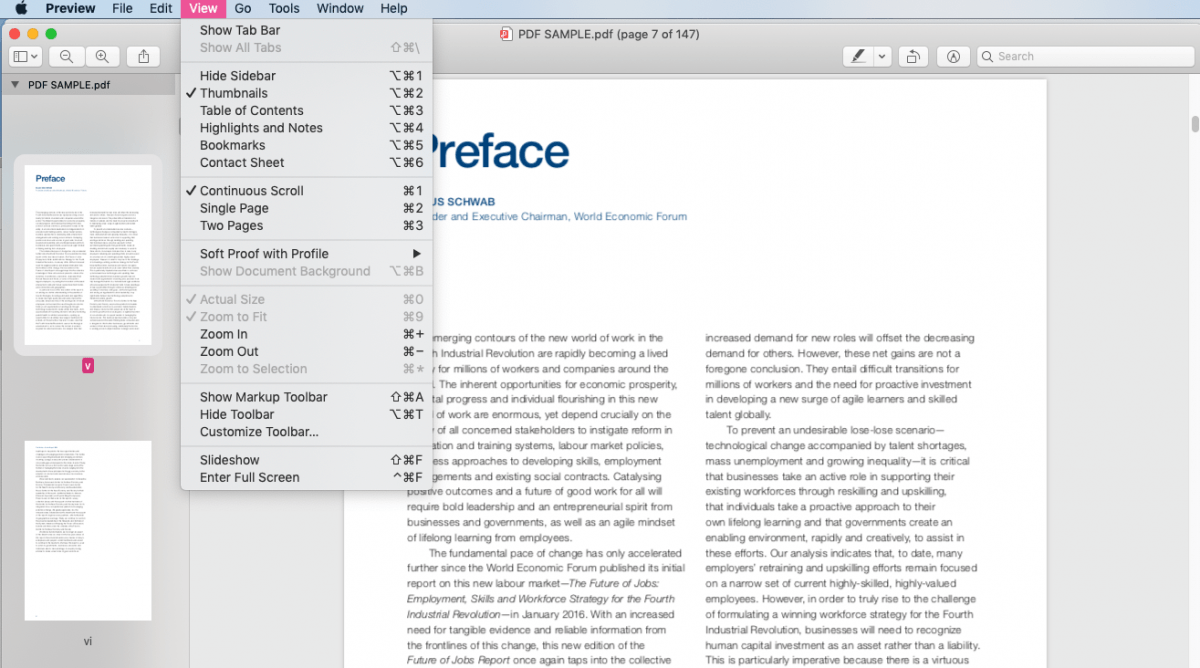Select Single Page display mode
Image resolution: width=1200 pixels, height=668 pixels.
coord(307,208)
